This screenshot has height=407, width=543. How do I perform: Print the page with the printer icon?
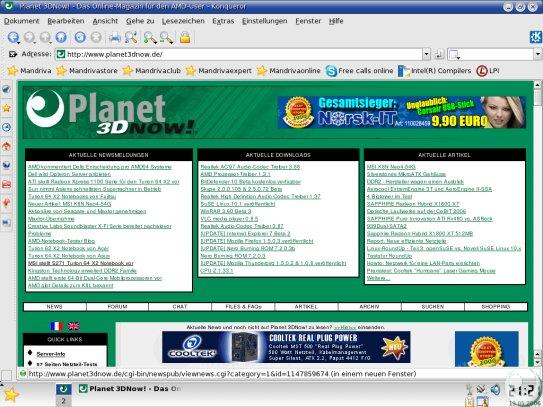pyautogui.click(x=115, y=37)
